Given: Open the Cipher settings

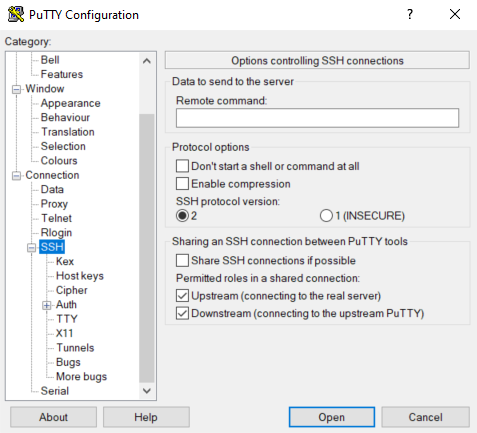Looking at the screenshot, I should (x=72, y=290).
